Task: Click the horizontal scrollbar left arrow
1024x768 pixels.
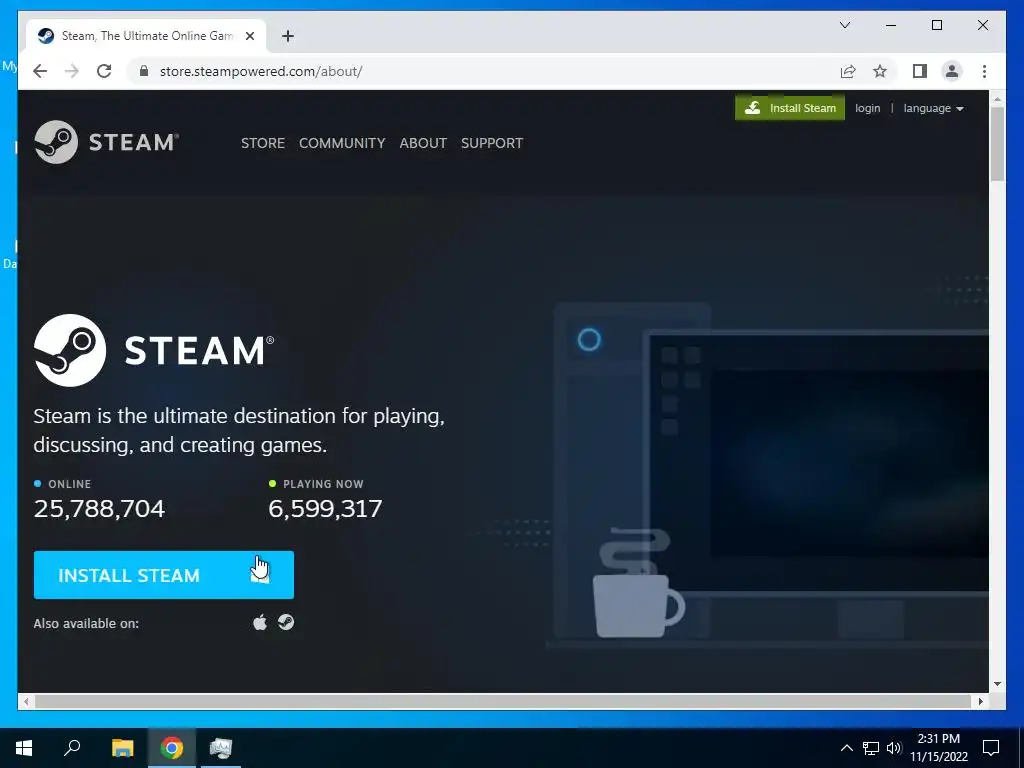Action: [x=26, y=701]
